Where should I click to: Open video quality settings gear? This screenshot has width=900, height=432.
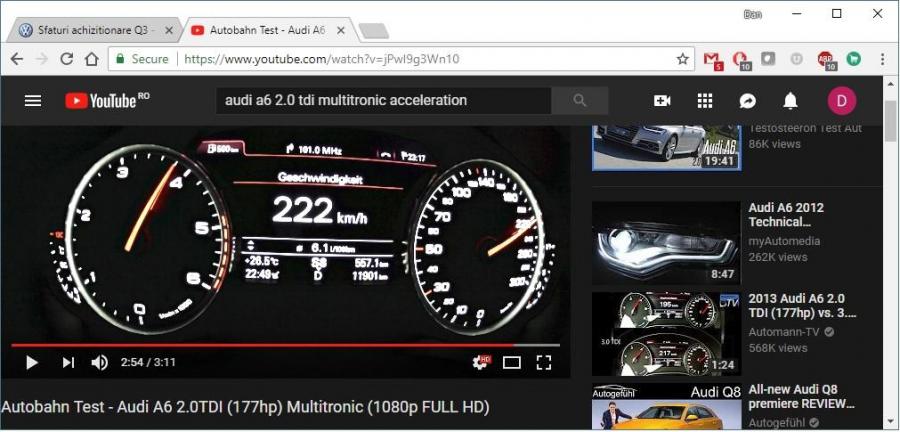click(x=481, y=362)
